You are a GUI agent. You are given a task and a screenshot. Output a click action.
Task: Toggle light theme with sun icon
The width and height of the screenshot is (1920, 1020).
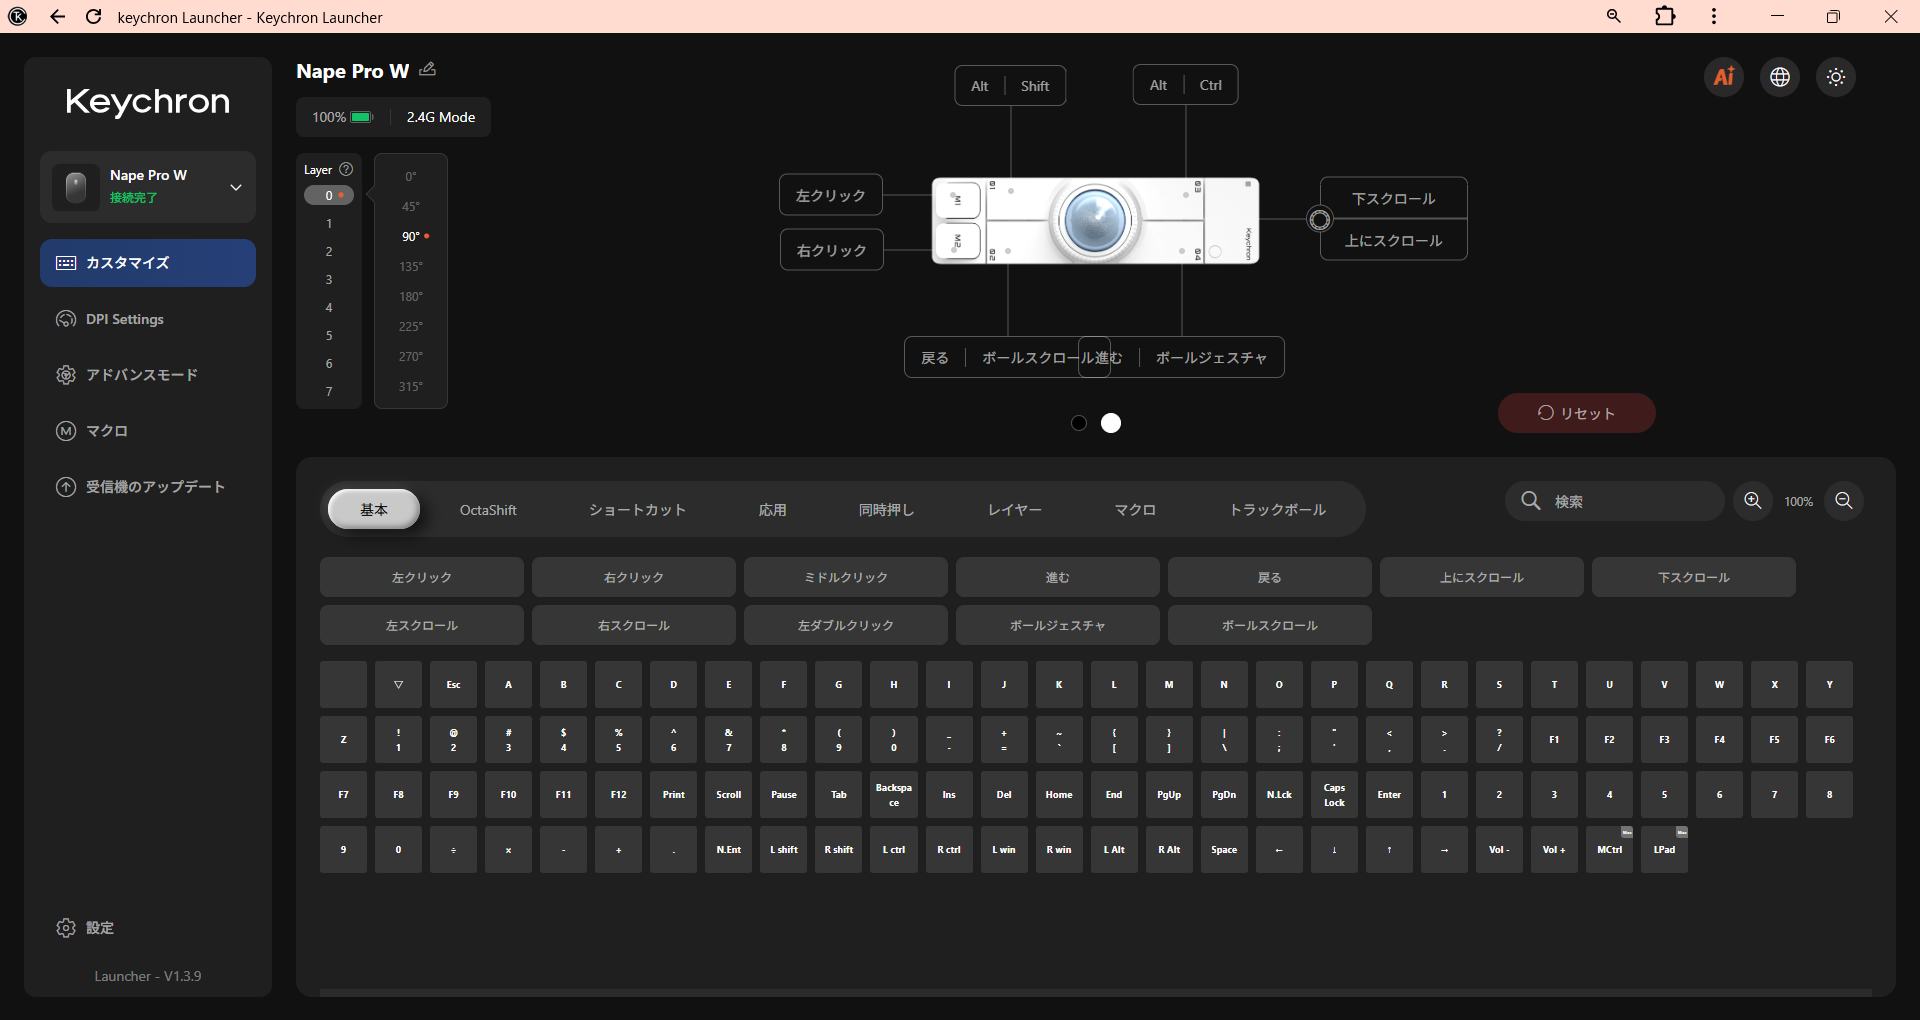1836,77
